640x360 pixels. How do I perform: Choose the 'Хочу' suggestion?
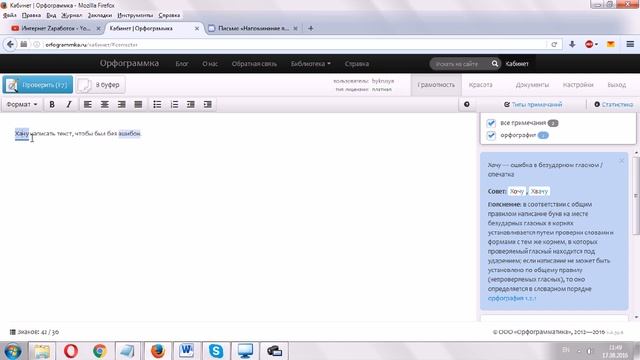[x=517, y=191]
